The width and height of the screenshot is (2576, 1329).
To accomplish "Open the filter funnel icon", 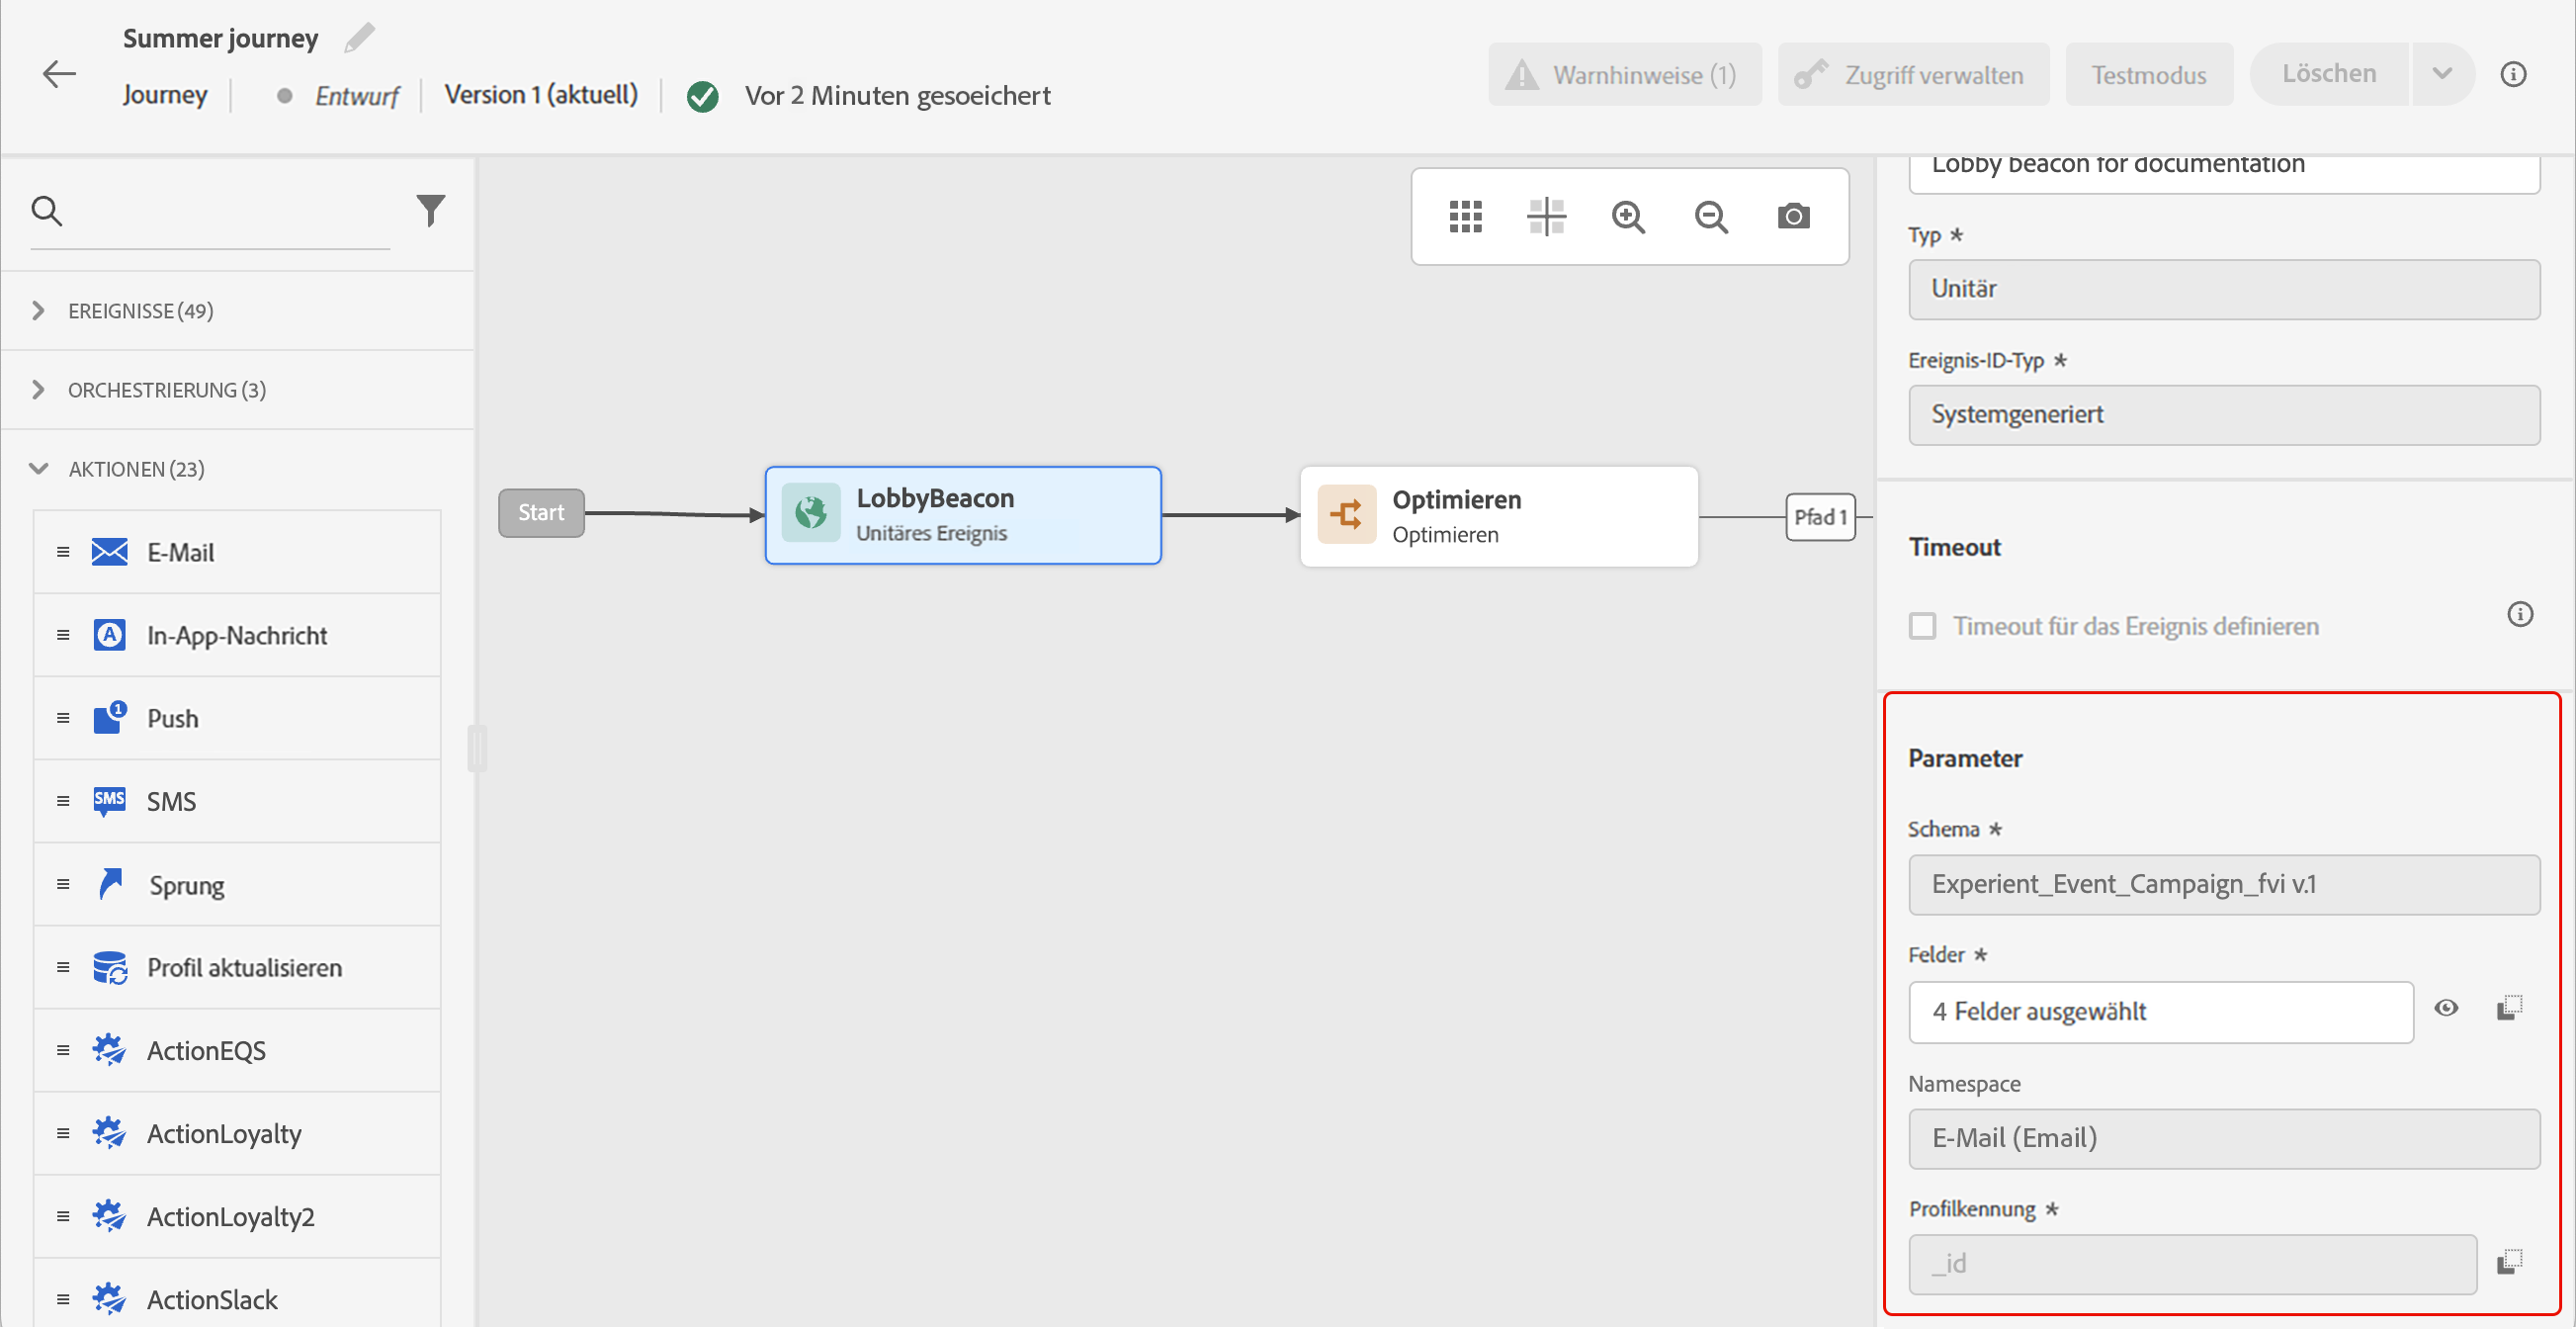I will tap(430, 210).
